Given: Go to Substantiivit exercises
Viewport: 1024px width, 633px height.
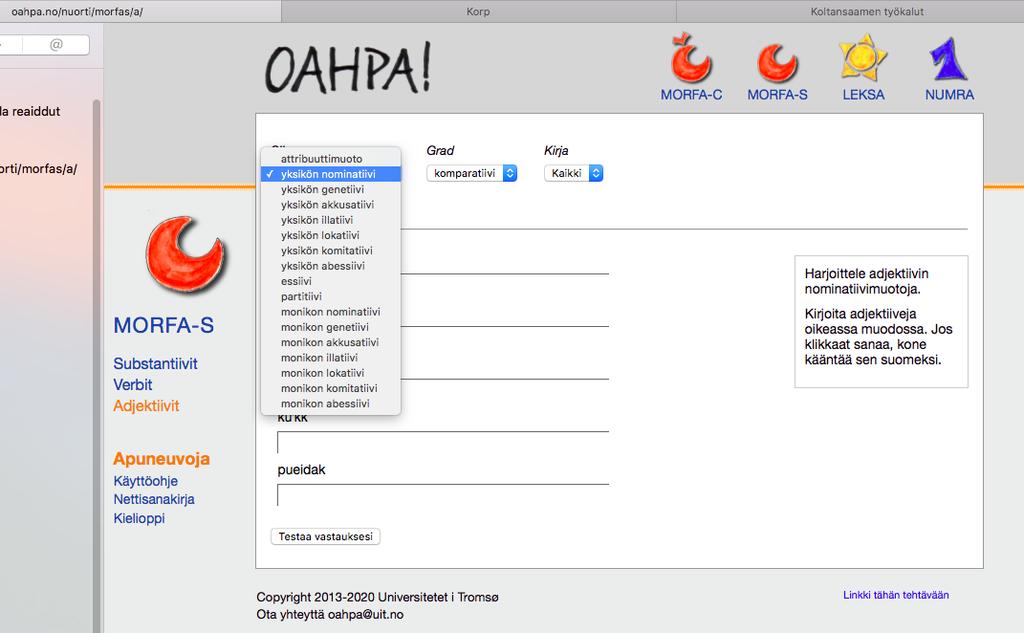Looking at the screenshot, I should [155, 364].
